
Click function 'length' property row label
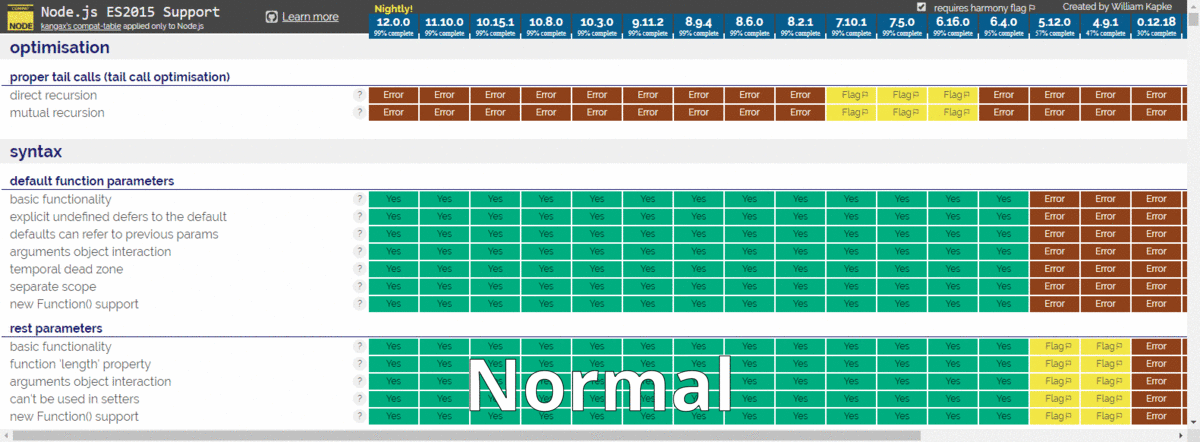(79, 364)
